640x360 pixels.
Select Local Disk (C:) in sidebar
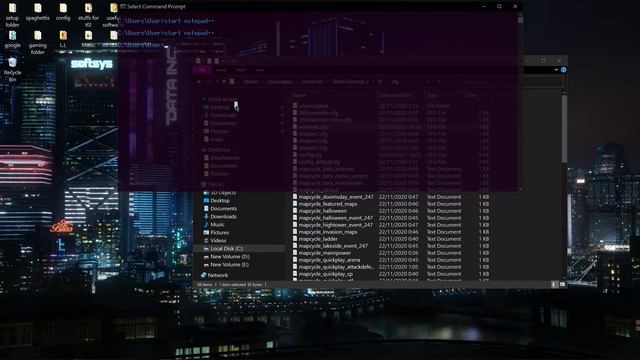(x=239, y=249)
